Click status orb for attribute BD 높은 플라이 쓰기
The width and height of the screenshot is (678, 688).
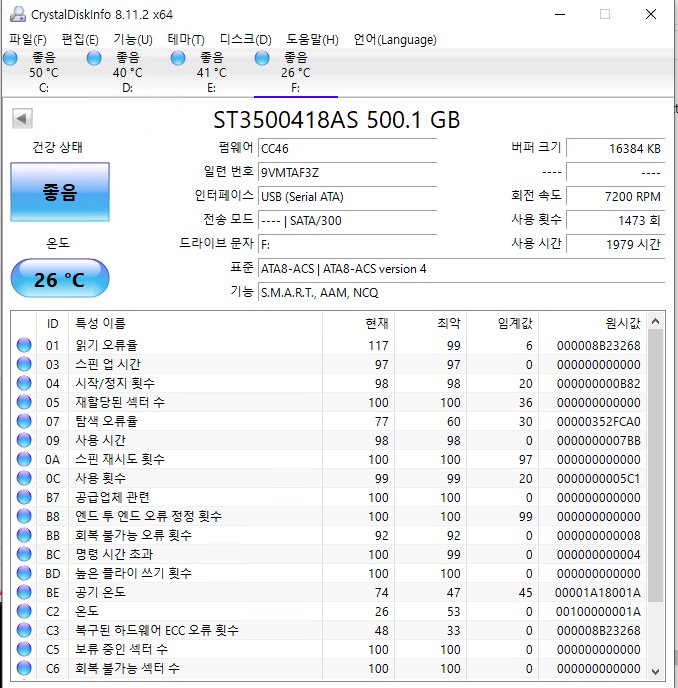click(x=24, y=573)
